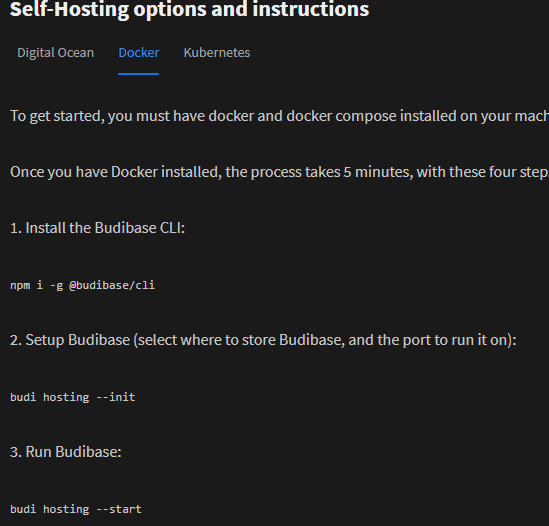Click the word npm in install command
This screenshot has height=526, width=549.
click(x=20, y=286)
